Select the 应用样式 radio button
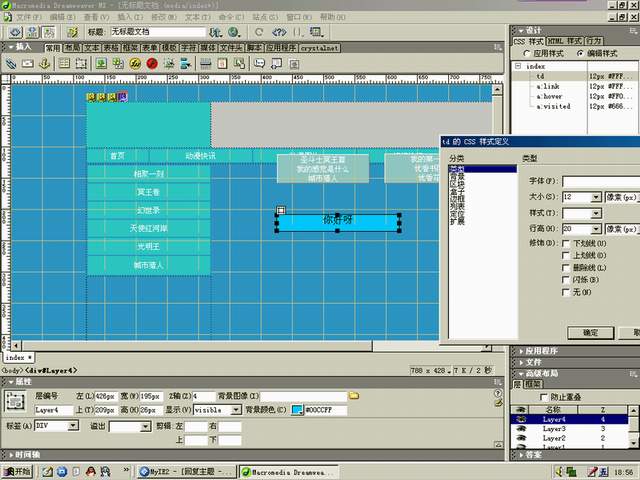 (x=519, y=53)
